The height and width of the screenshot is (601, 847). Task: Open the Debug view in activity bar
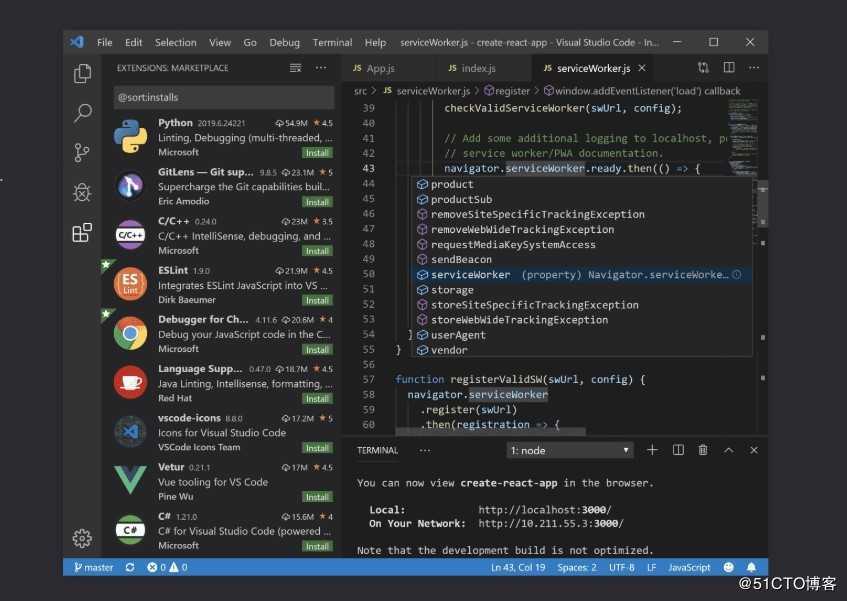[82, 192]
